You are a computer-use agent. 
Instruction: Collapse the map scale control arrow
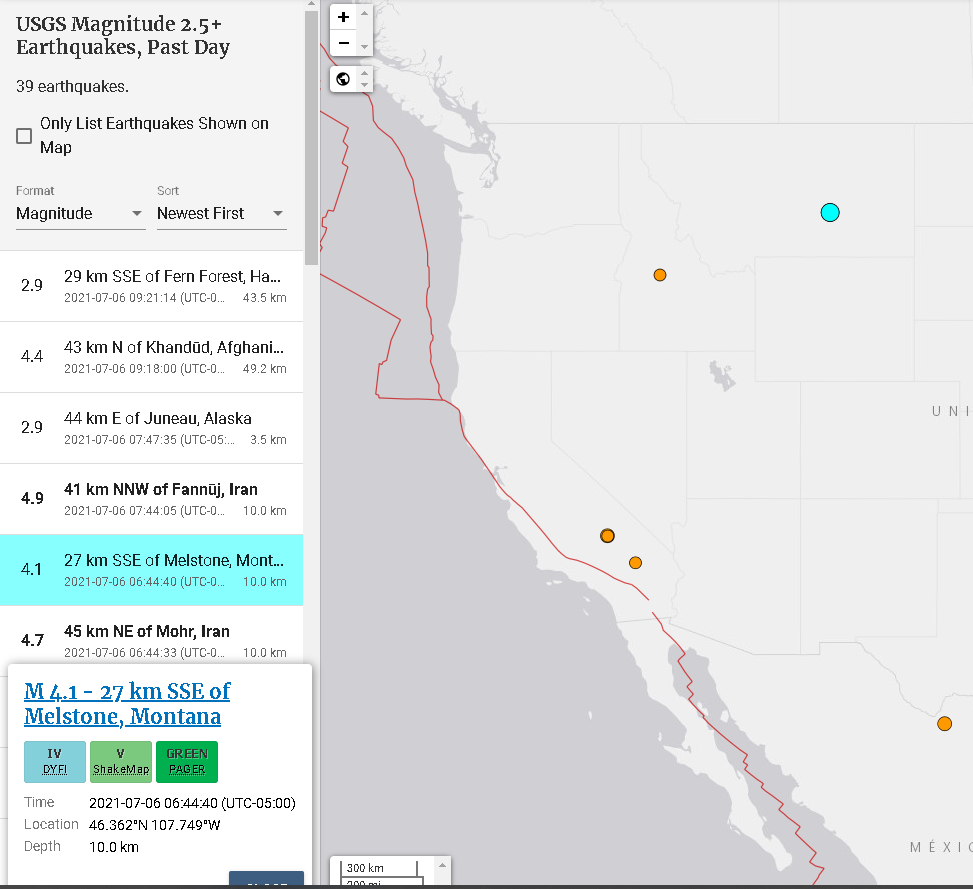(x=442, y=865)
